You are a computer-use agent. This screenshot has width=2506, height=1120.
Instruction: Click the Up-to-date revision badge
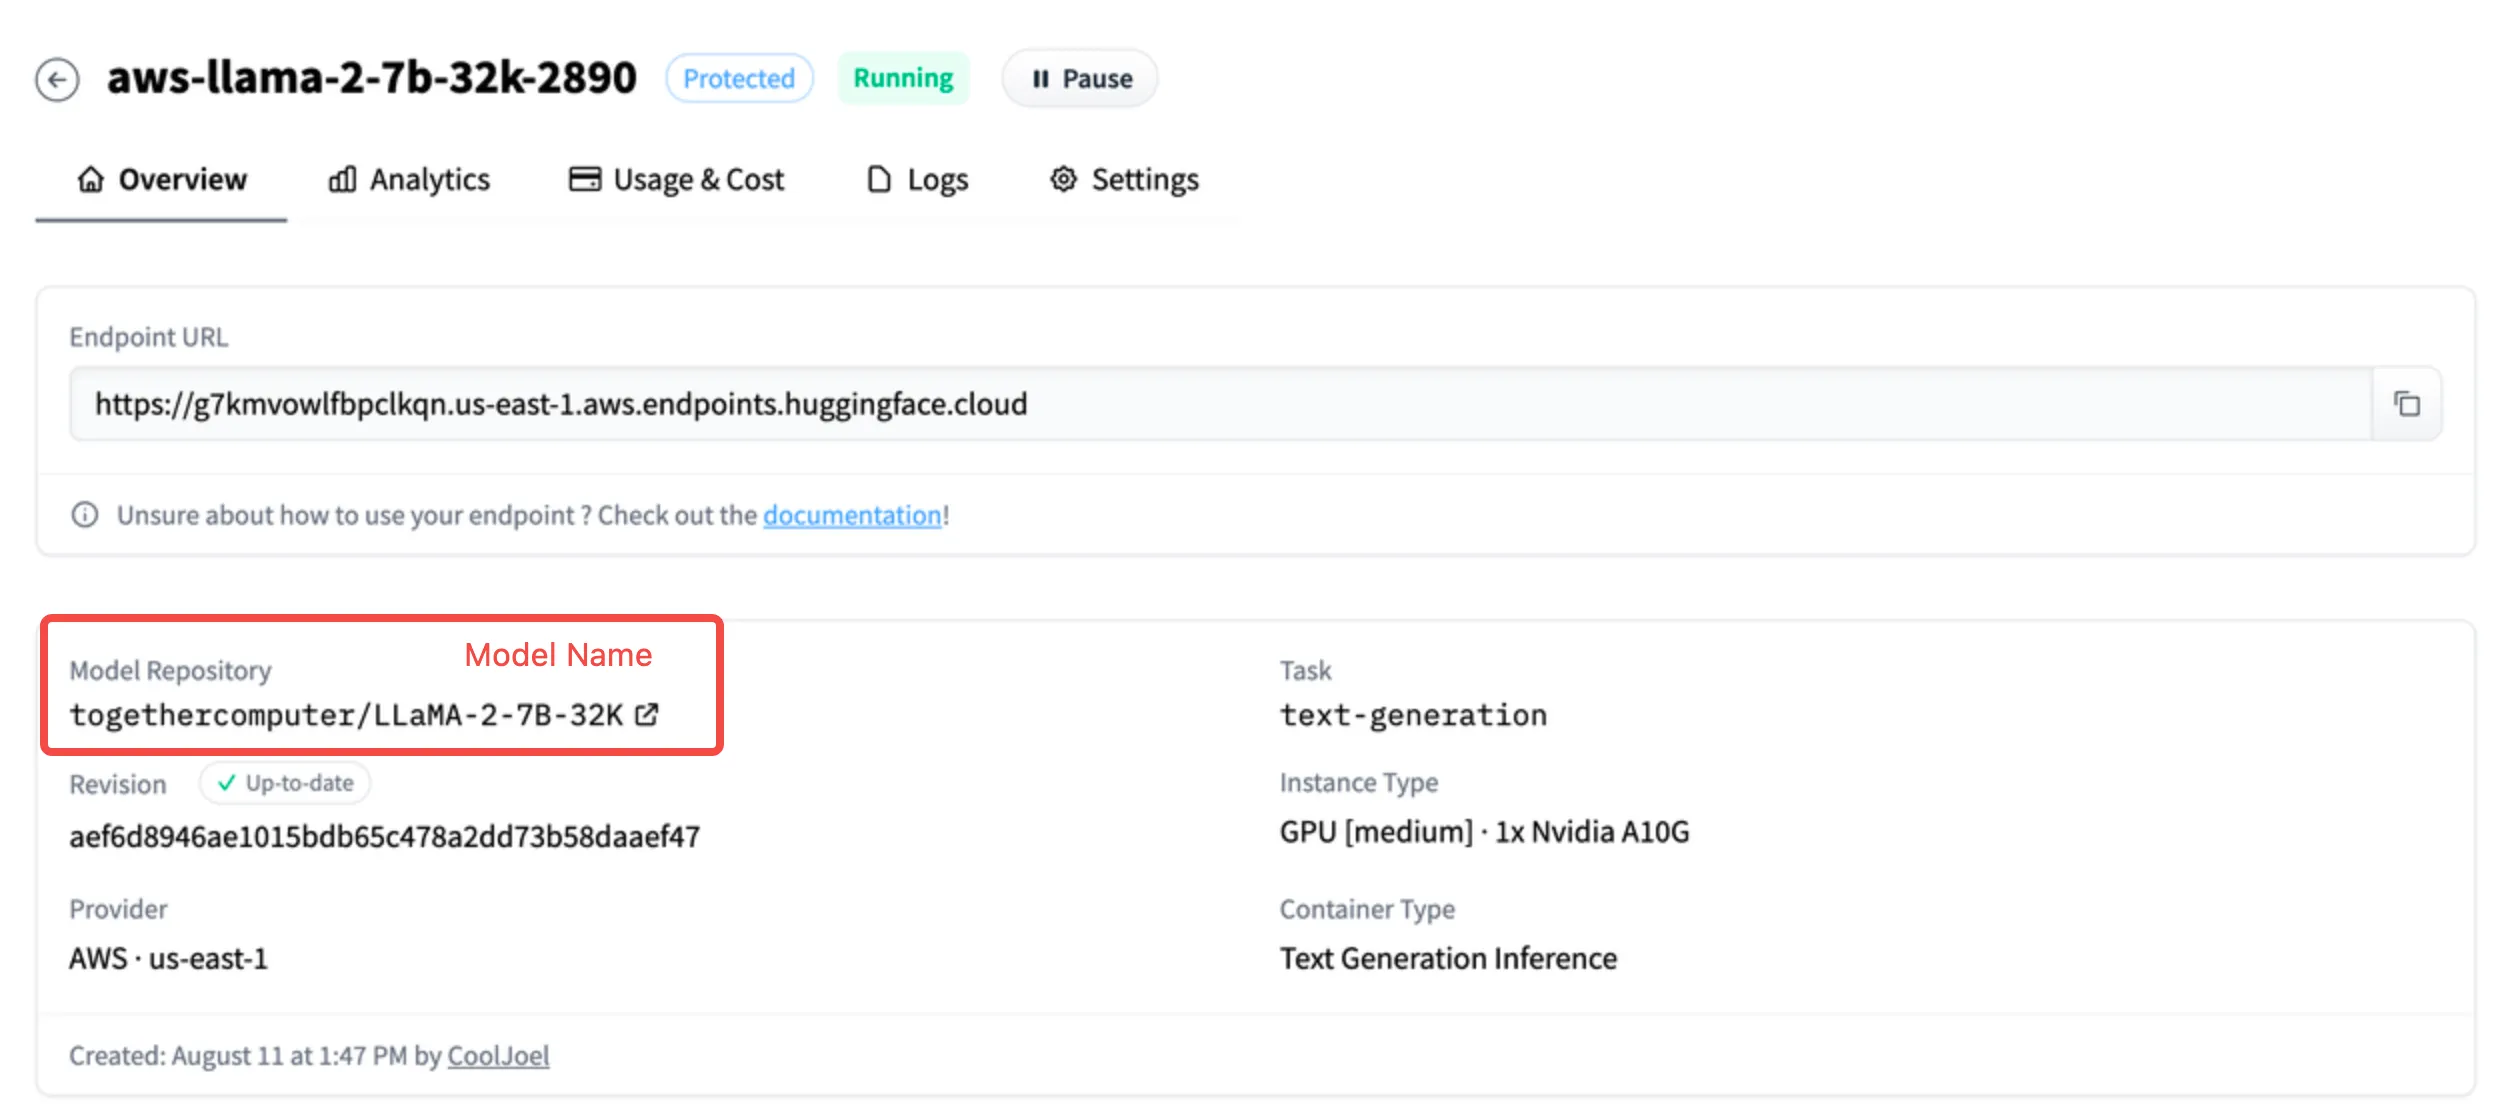(x=286, y=783)
